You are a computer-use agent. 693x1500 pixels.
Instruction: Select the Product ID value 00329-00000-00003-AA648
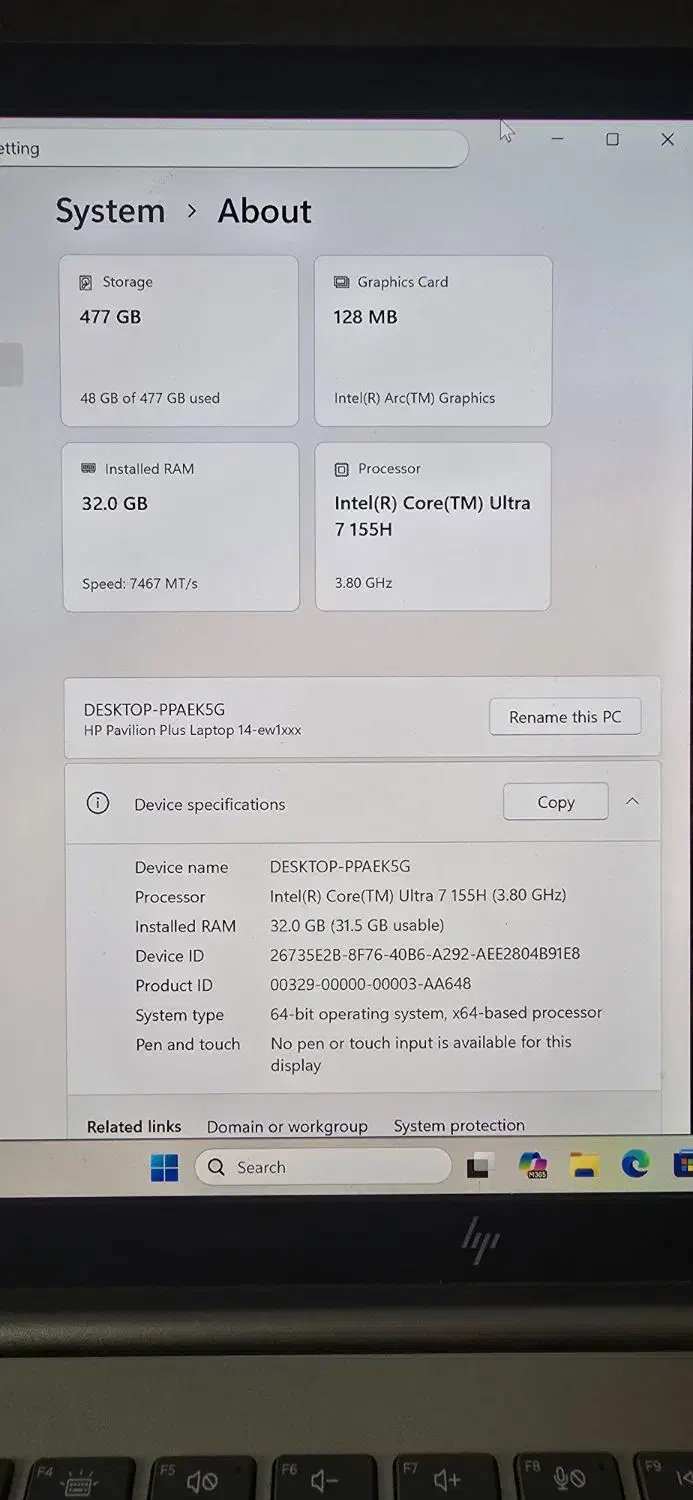[x=370, y=984]
